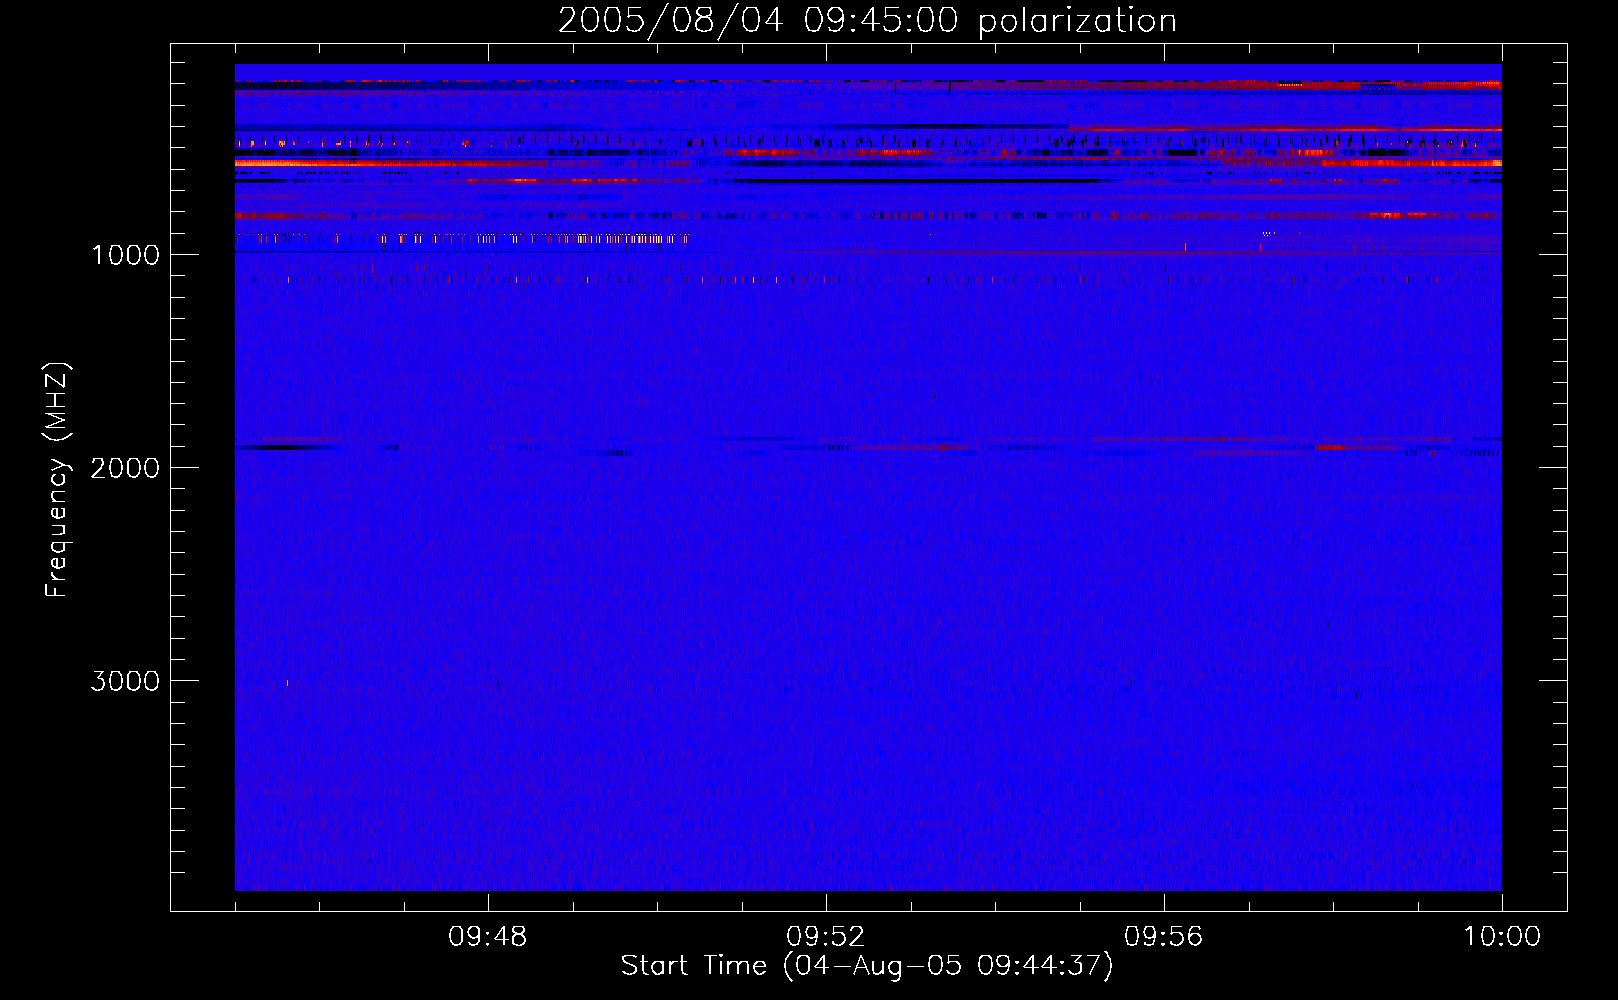
Task: Click the "Frequency (MHZ)" axis label
Action: pyautogui.click(x=57, y=480)
